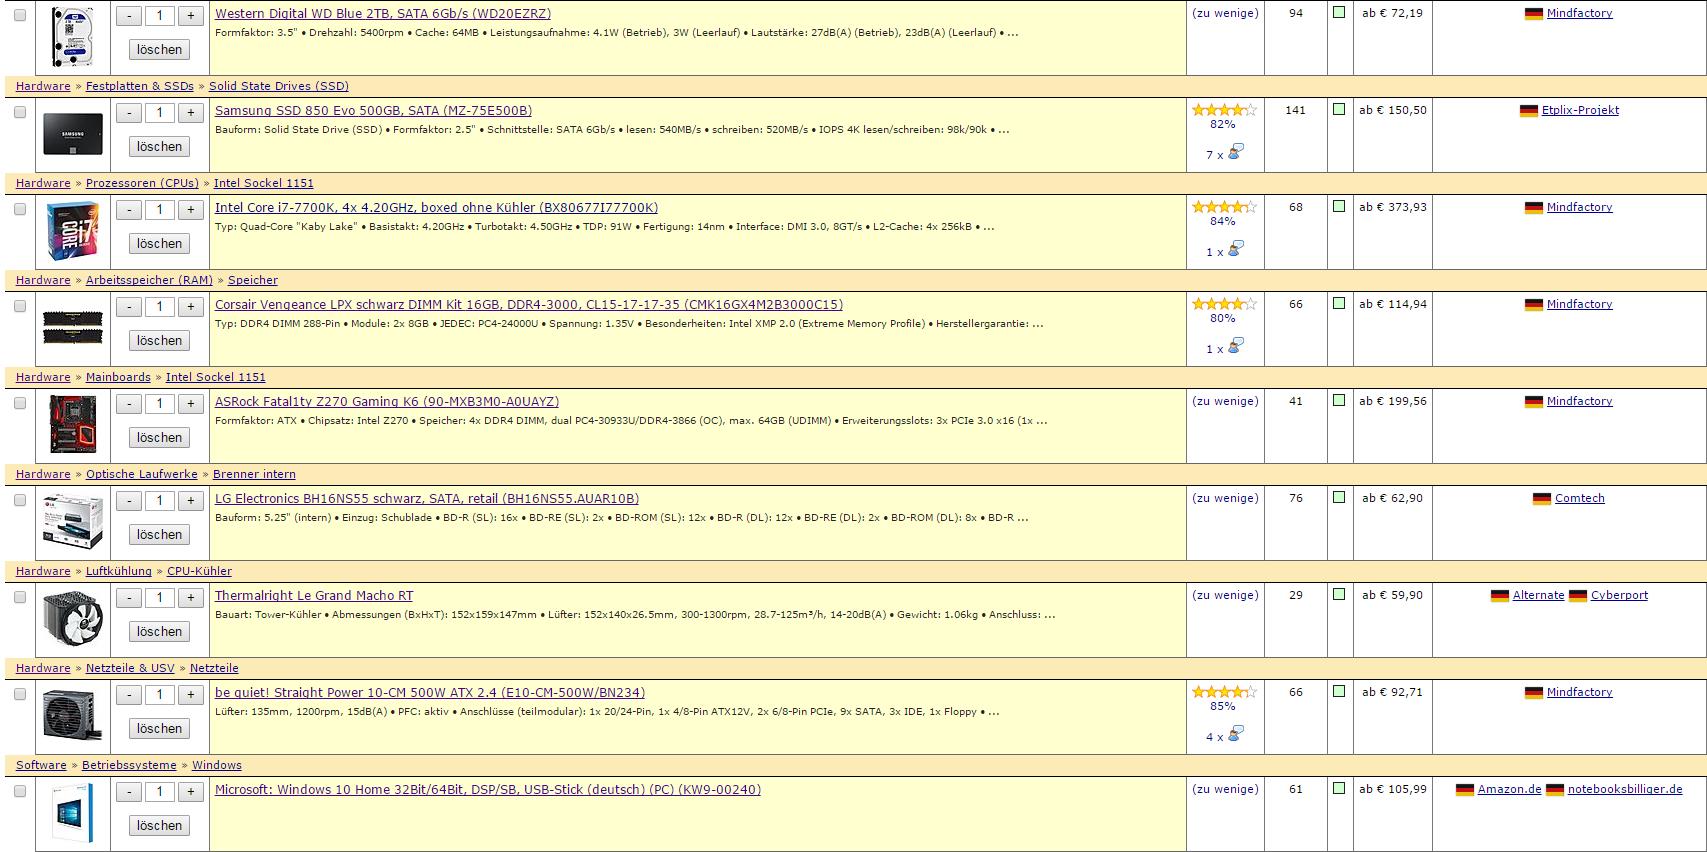
Task: Click availability square in the Samsung SSD row
Action: [1339, 110]
